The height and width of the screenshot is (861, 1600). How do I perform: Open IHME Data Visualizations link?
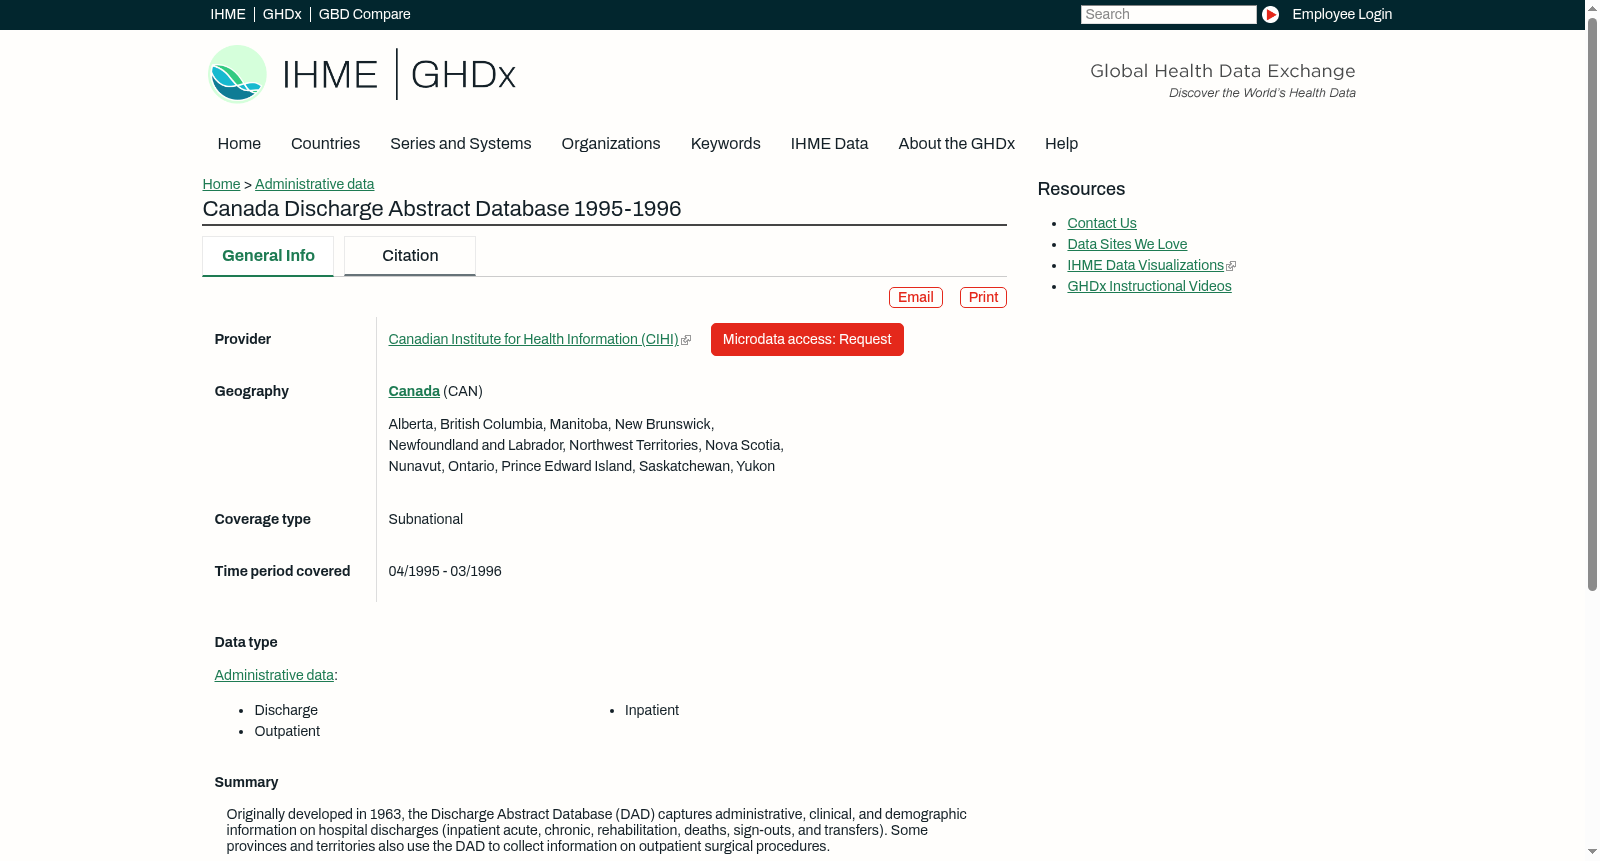(x=1145, y=266)
